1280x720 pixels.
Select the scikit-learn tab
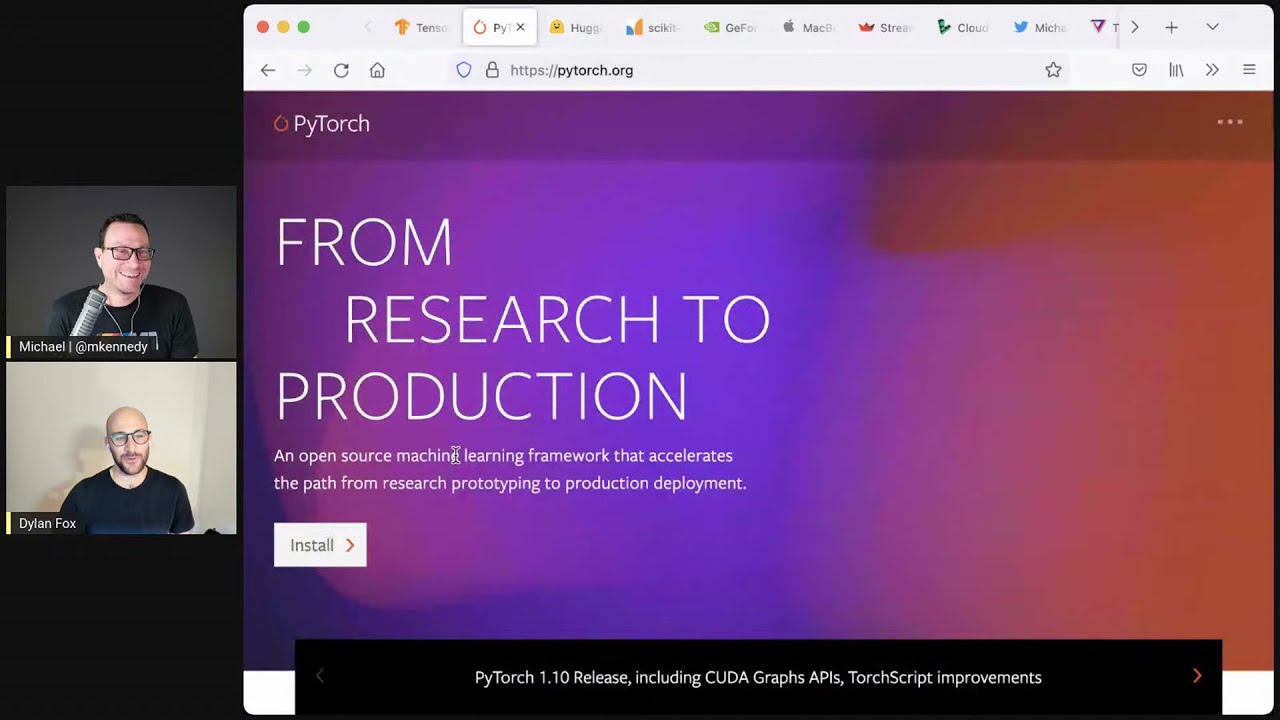[652, 27]
